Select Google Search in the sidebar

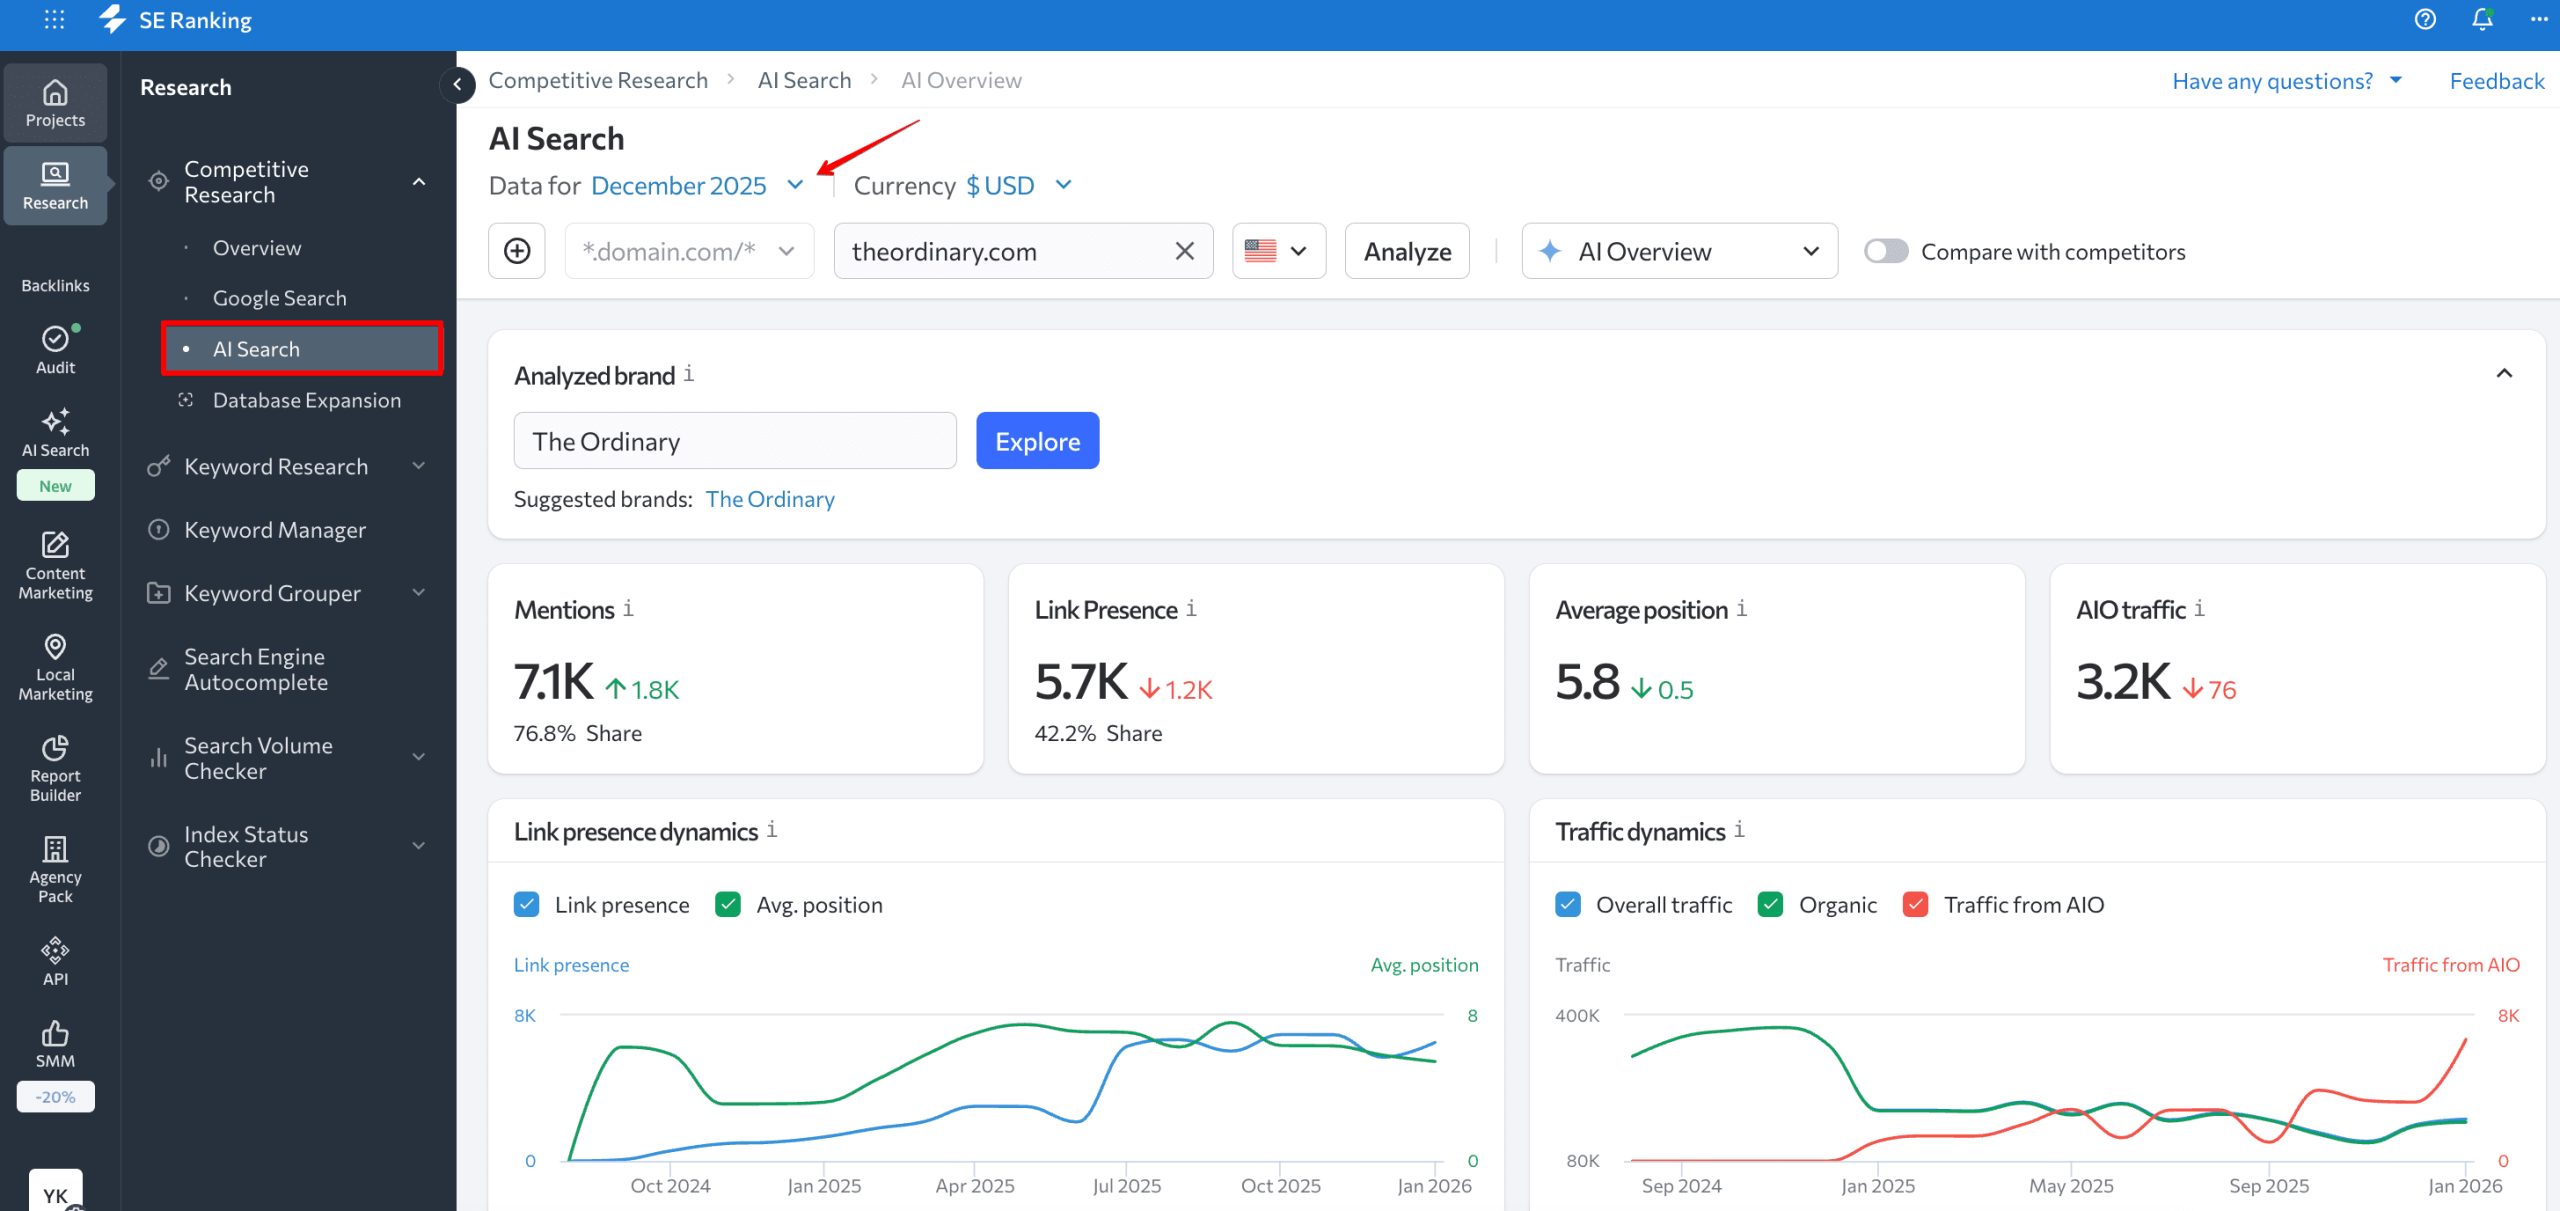[x=280, y=297]
